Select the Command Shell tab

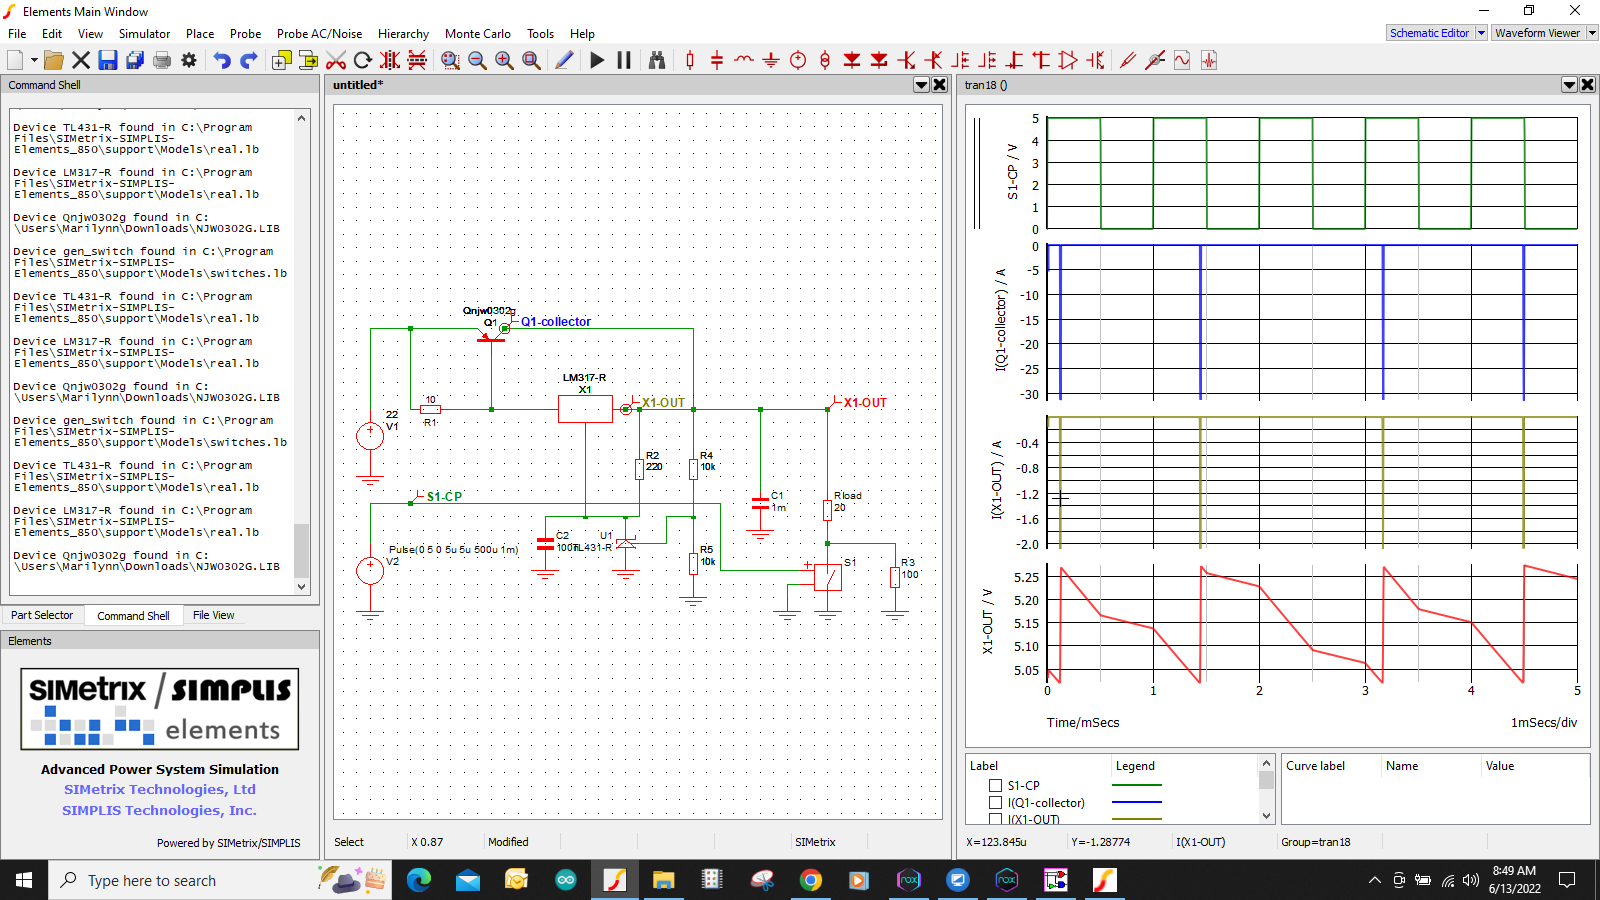coord(133,616)
